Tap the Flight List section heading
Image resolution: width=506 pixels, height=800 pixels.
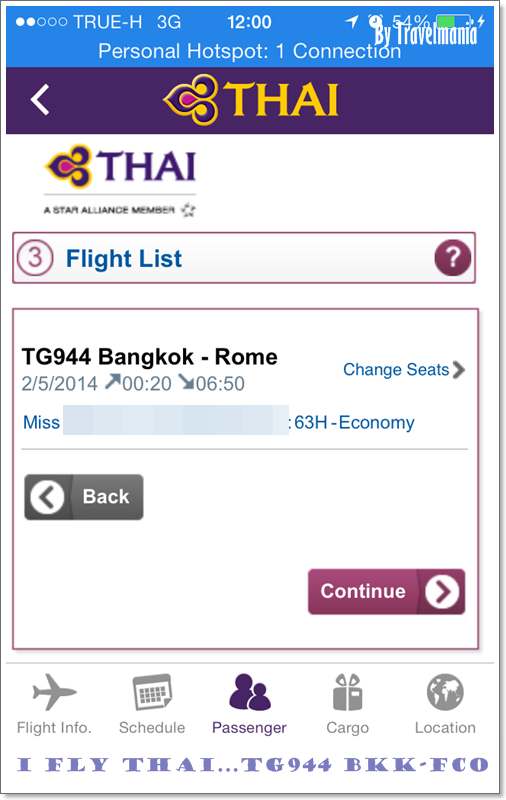pos(124,258)
